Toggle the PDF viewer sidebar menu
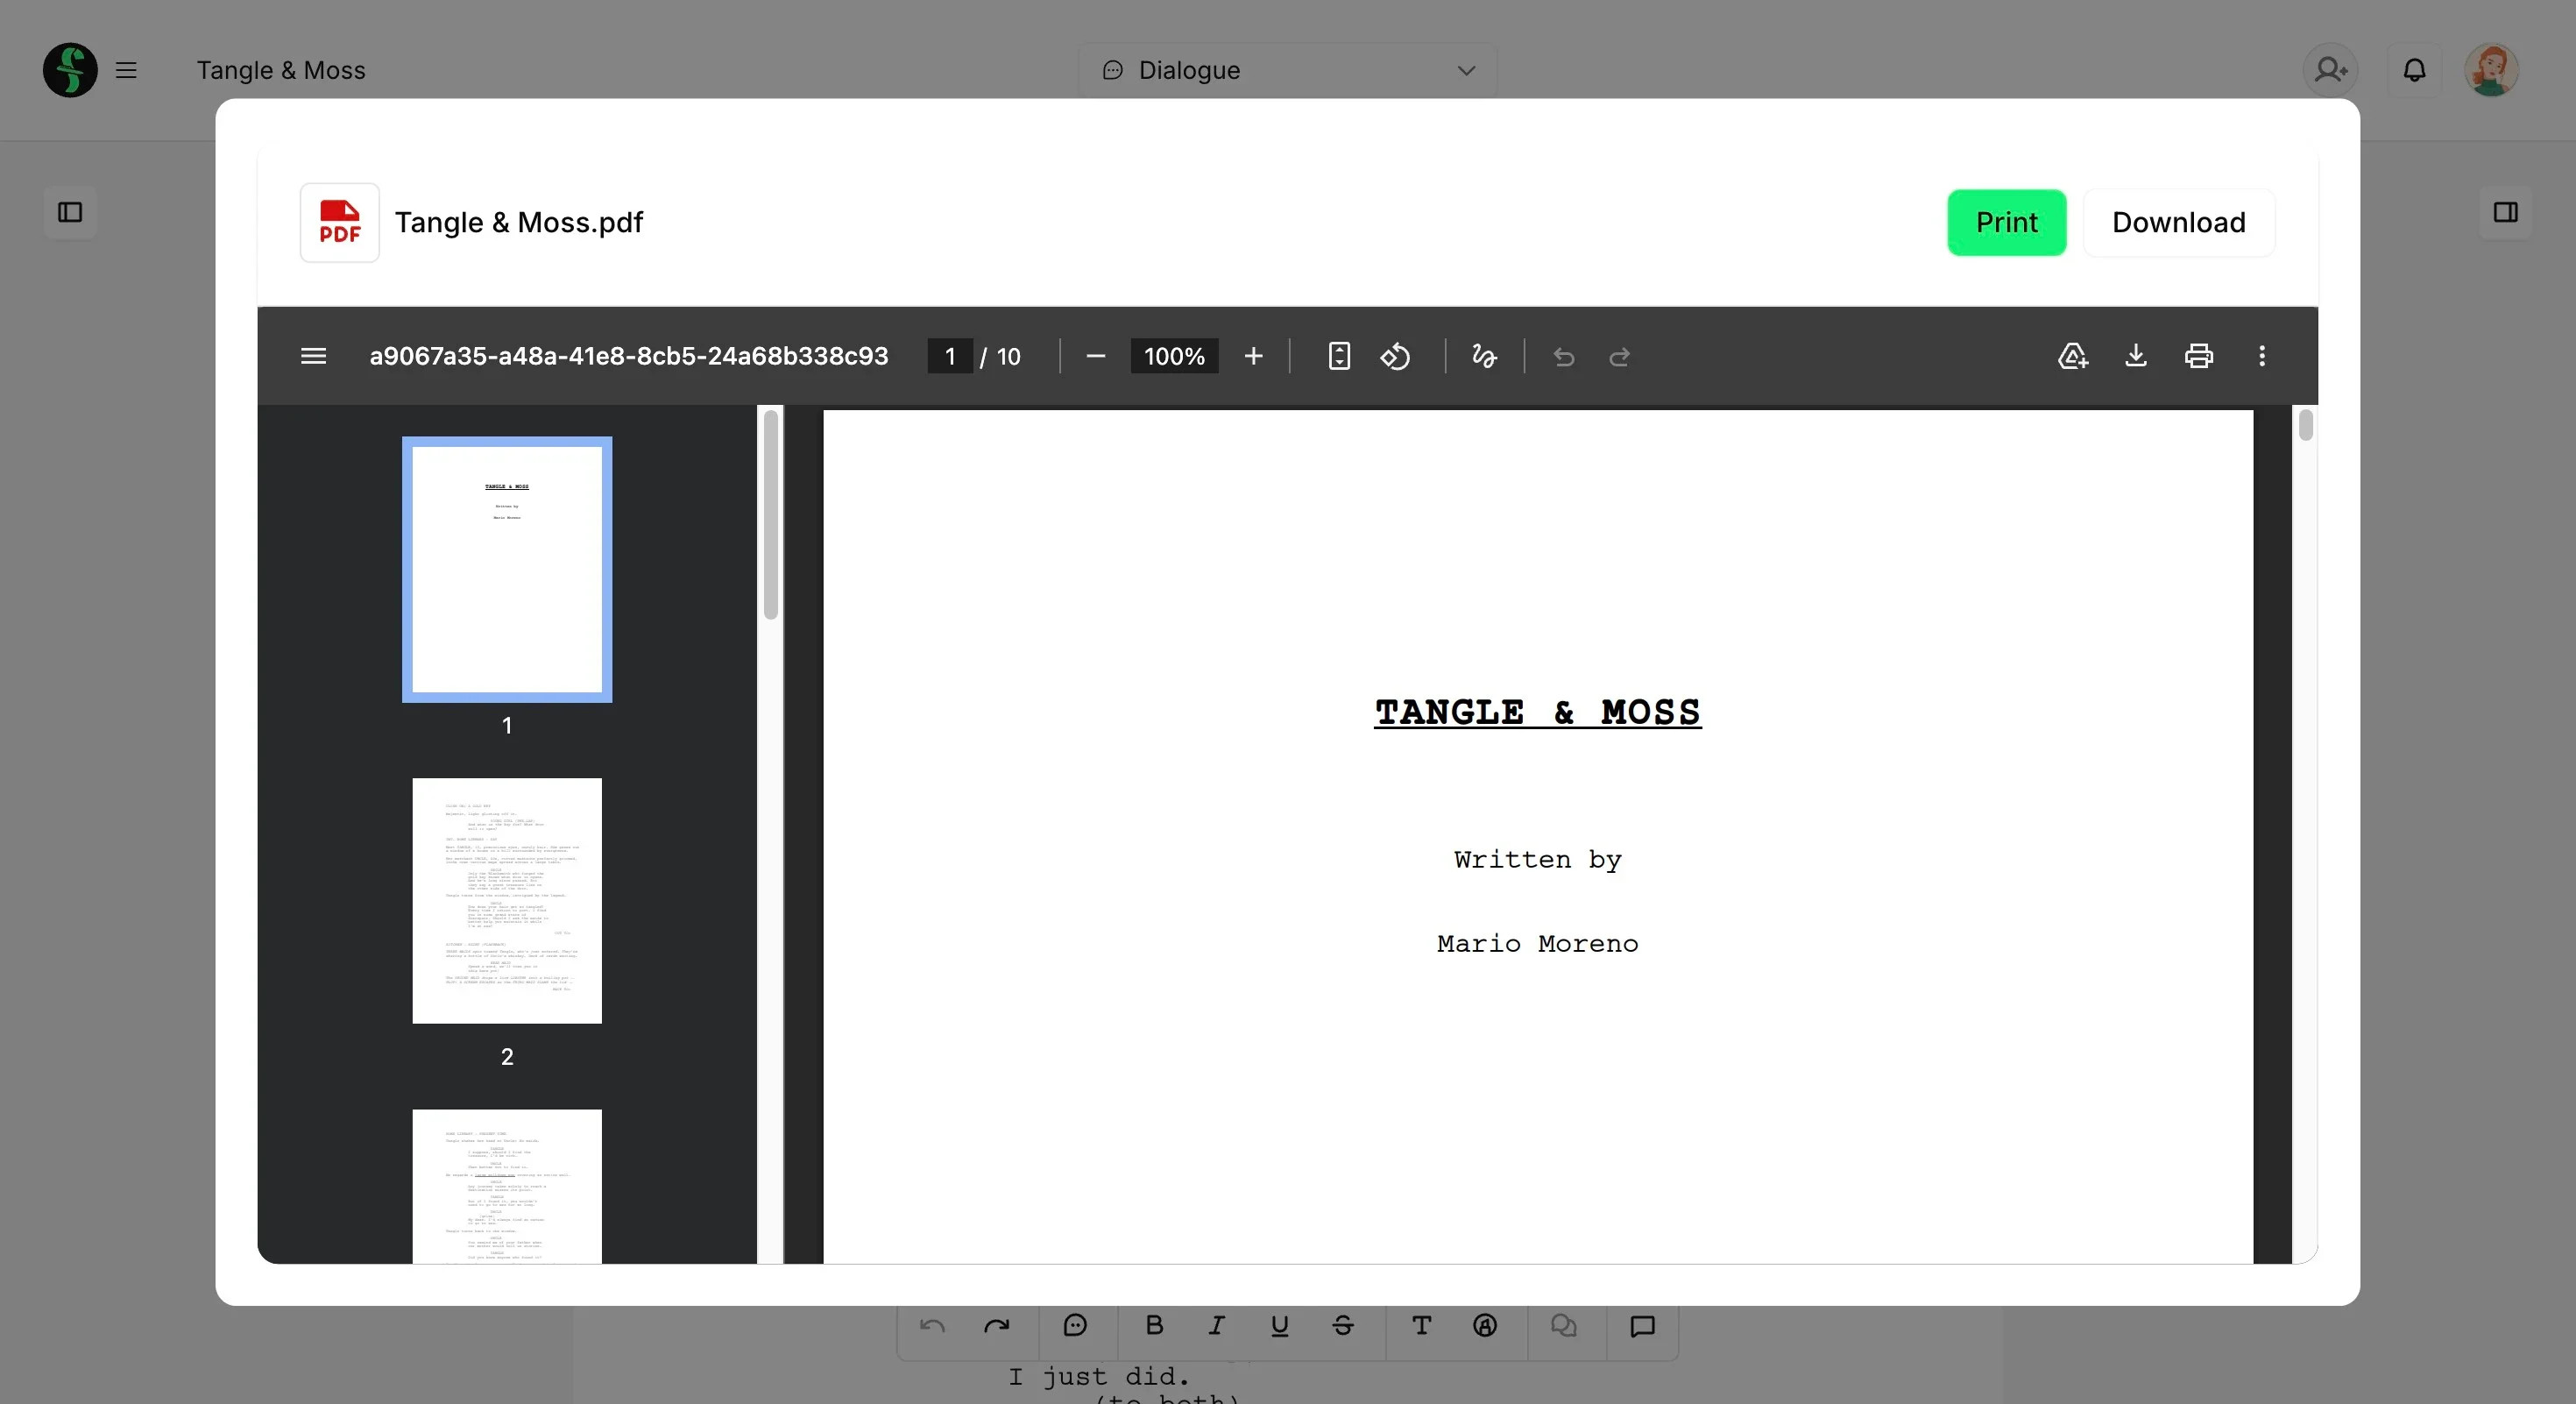This screenshot has width=2576, height=1404. [313, 356]
